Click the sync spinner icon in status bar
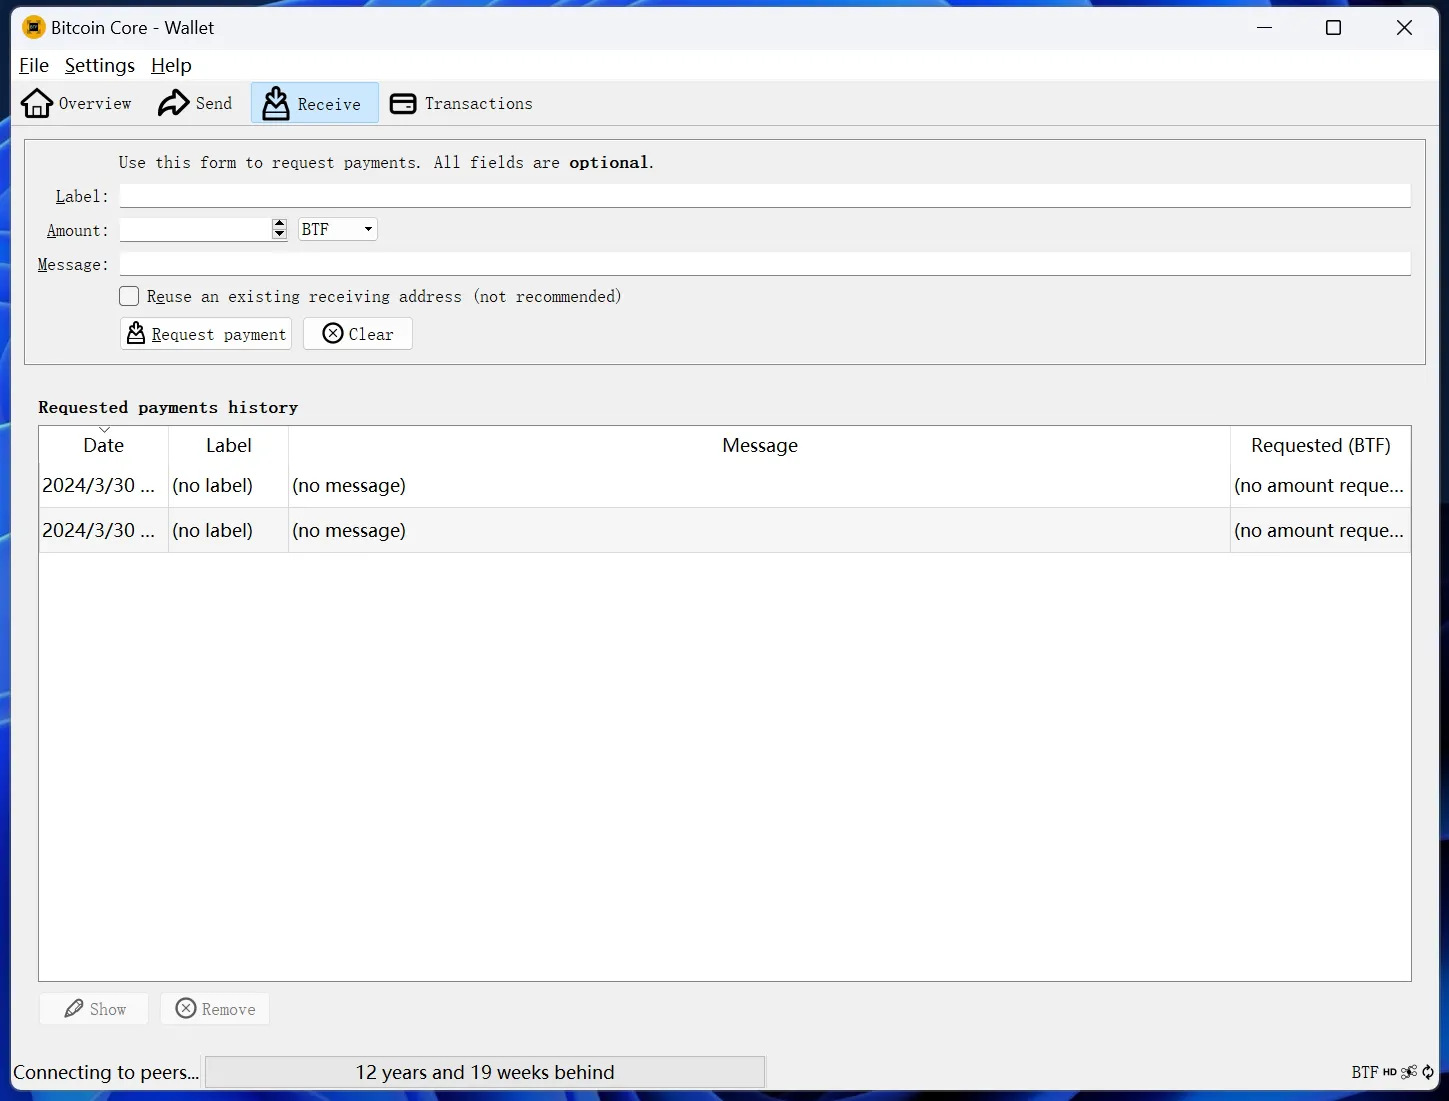 coord(1428,1072)
